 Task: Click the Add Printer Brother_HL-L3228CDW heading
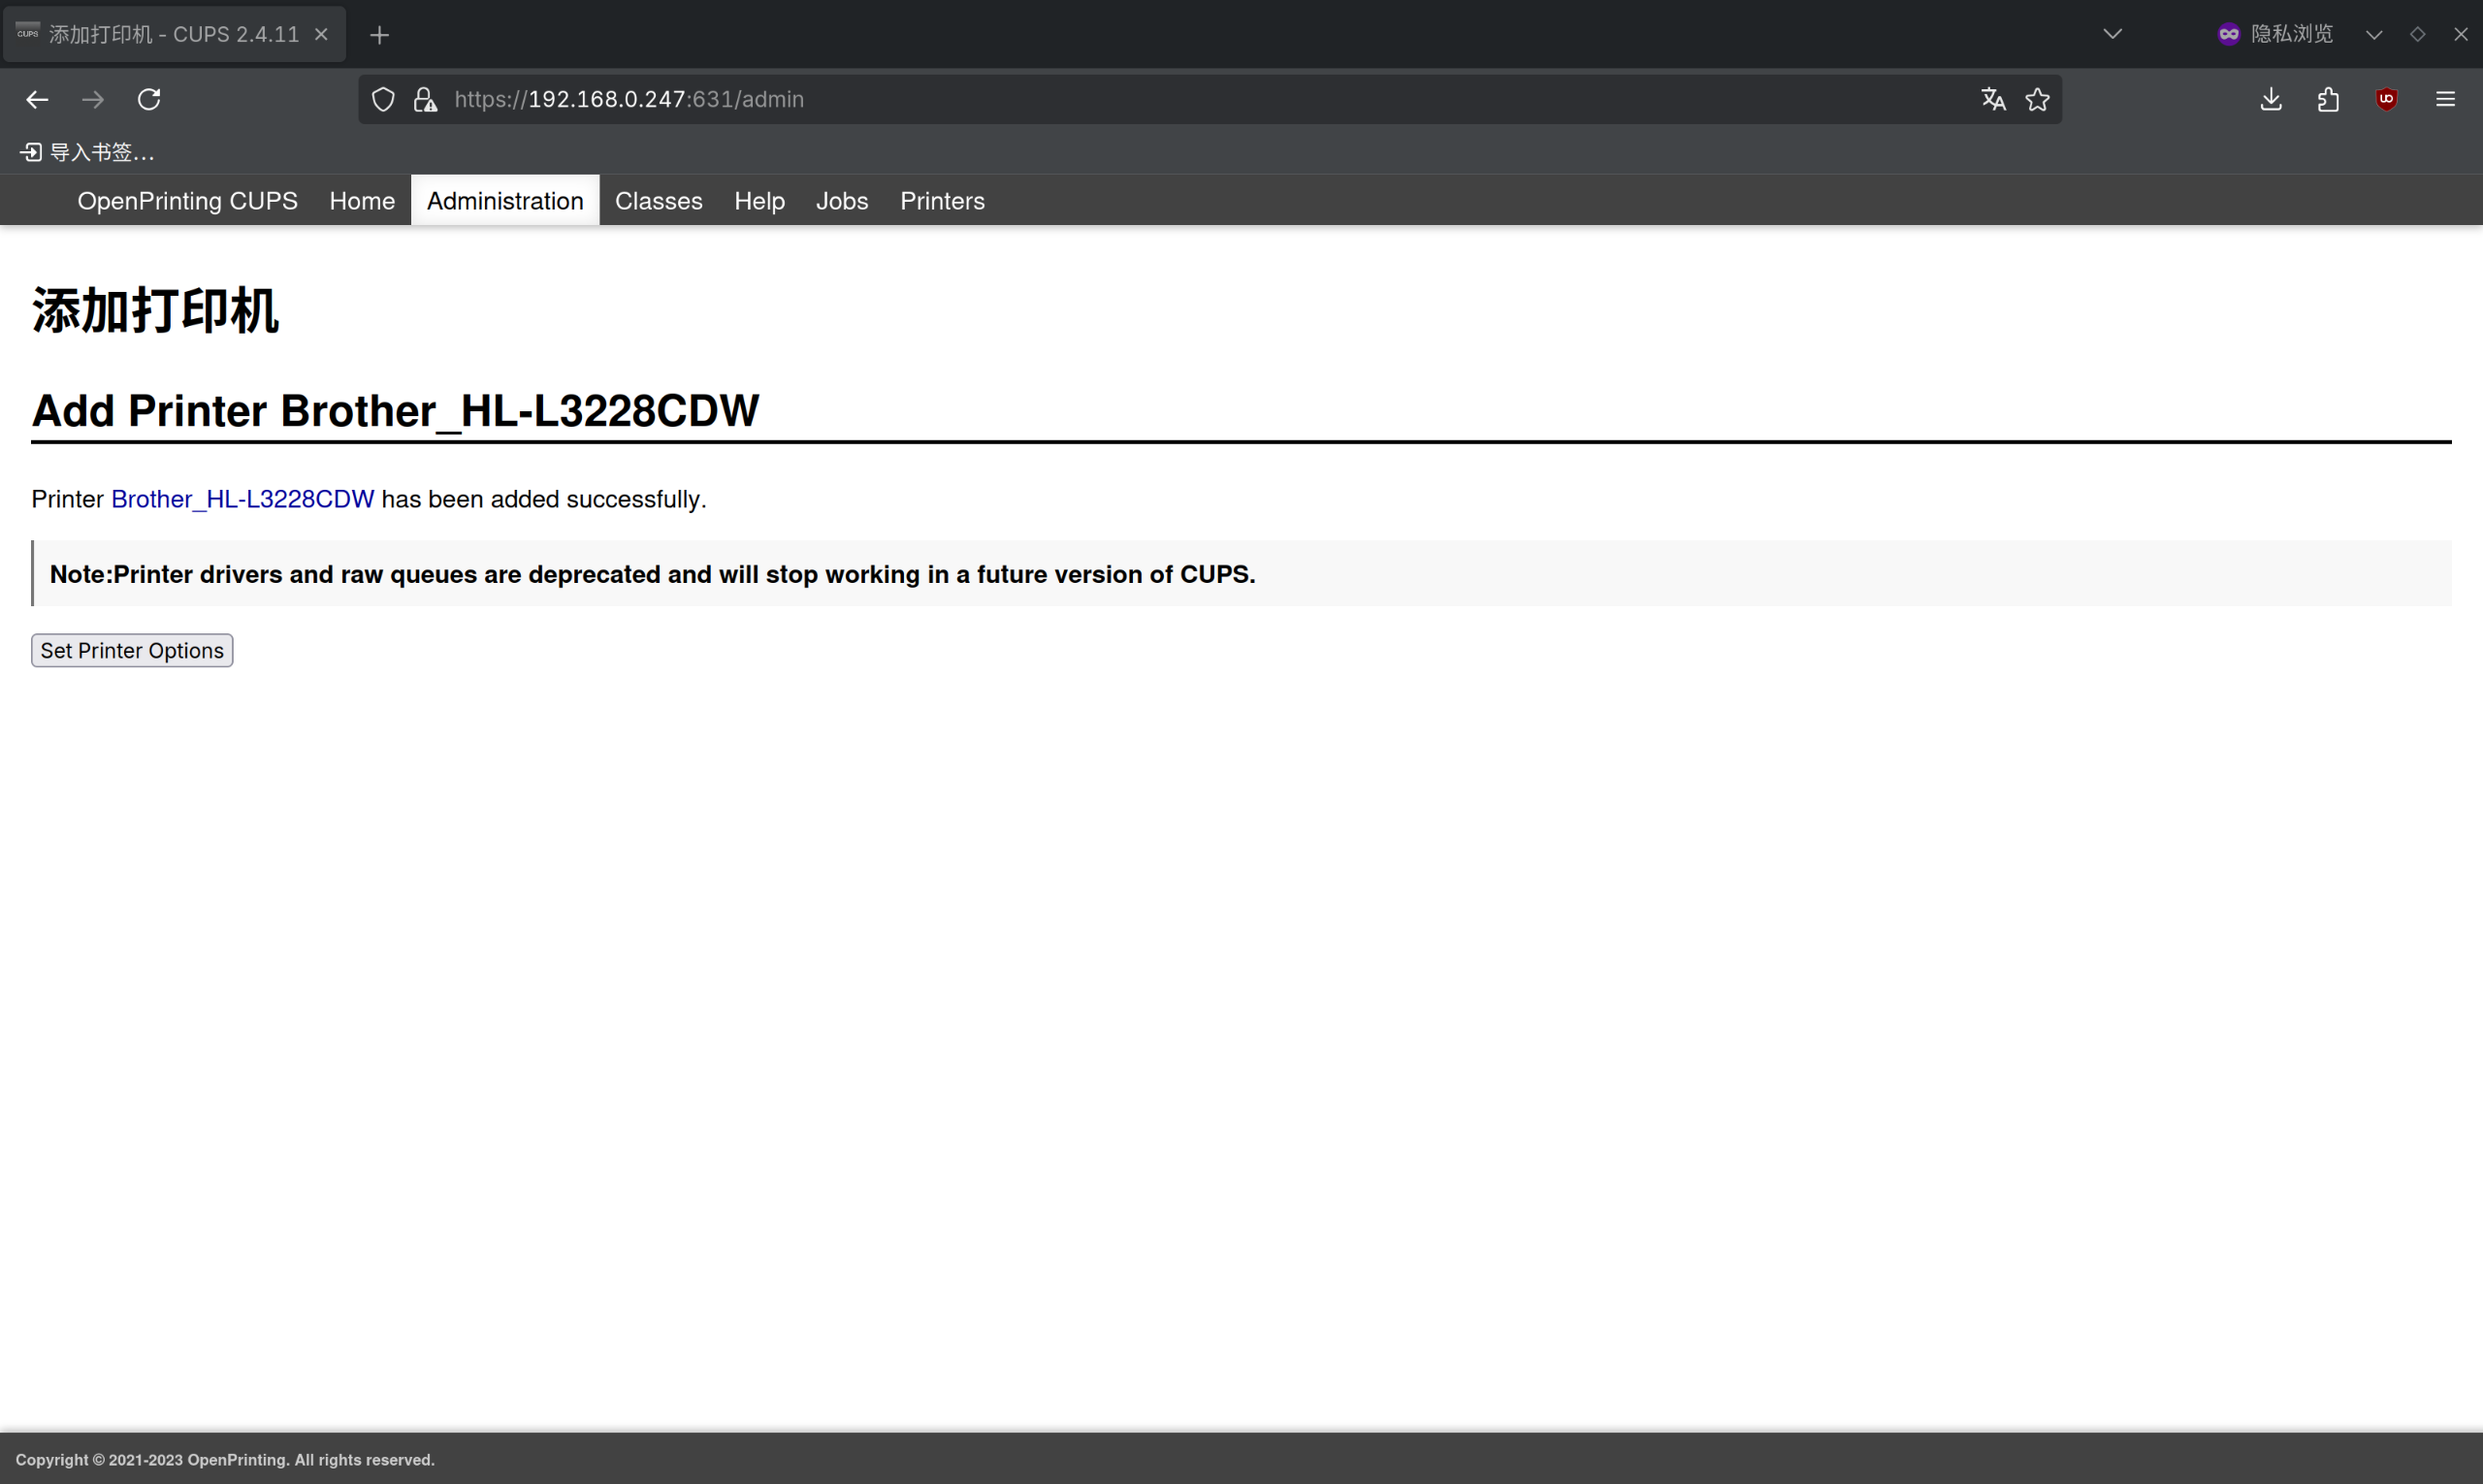pos(395,411)
